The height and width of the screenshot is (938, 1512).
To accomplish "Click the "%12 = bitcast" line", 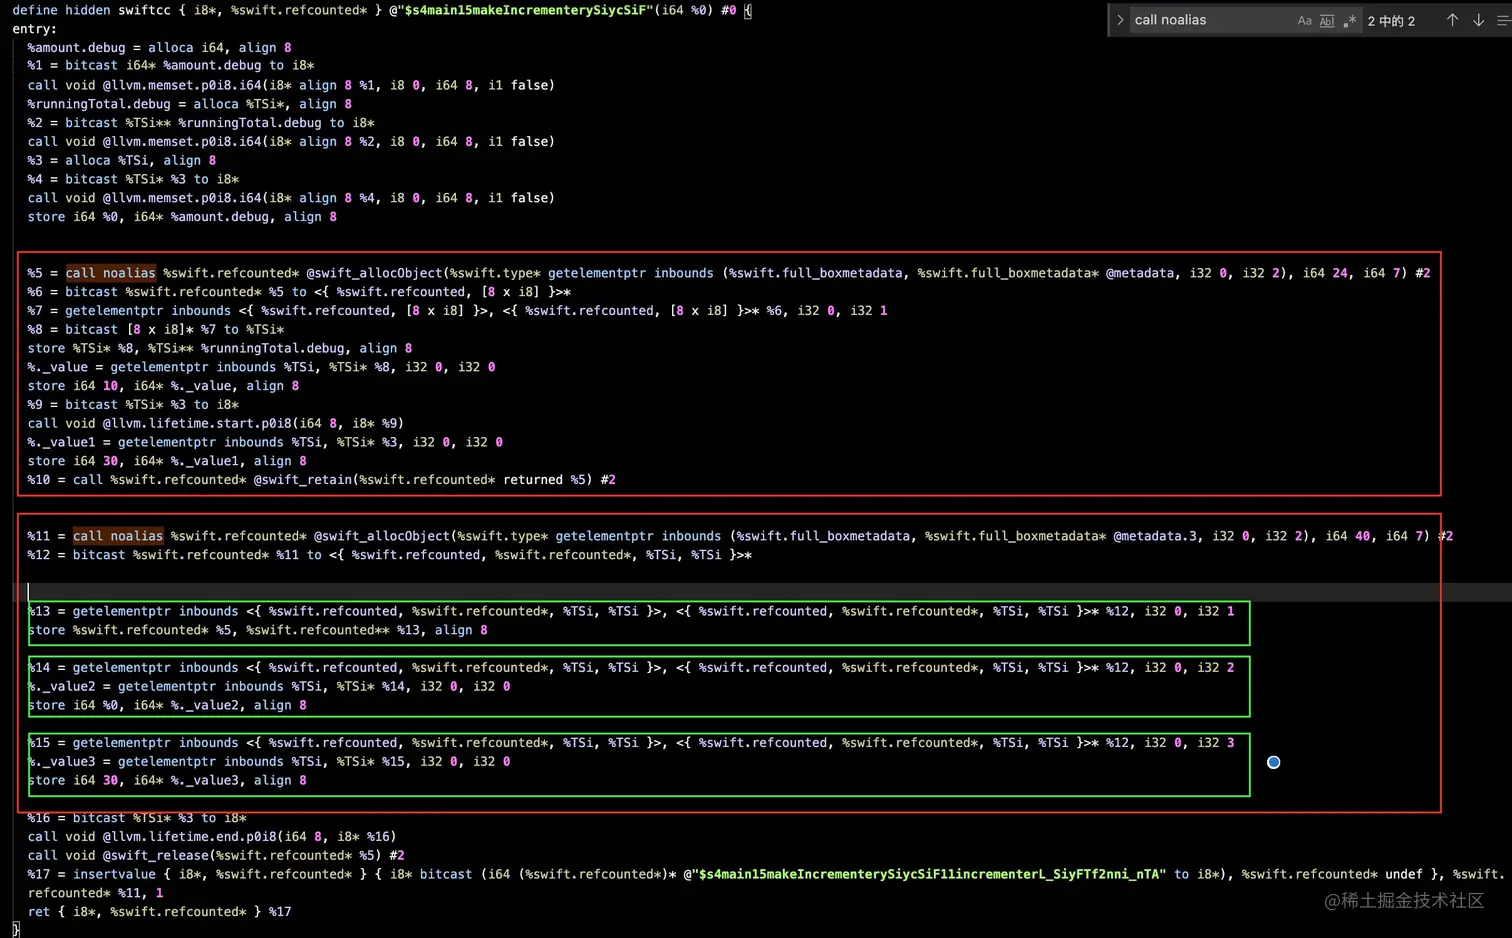I will click(390, 555).
